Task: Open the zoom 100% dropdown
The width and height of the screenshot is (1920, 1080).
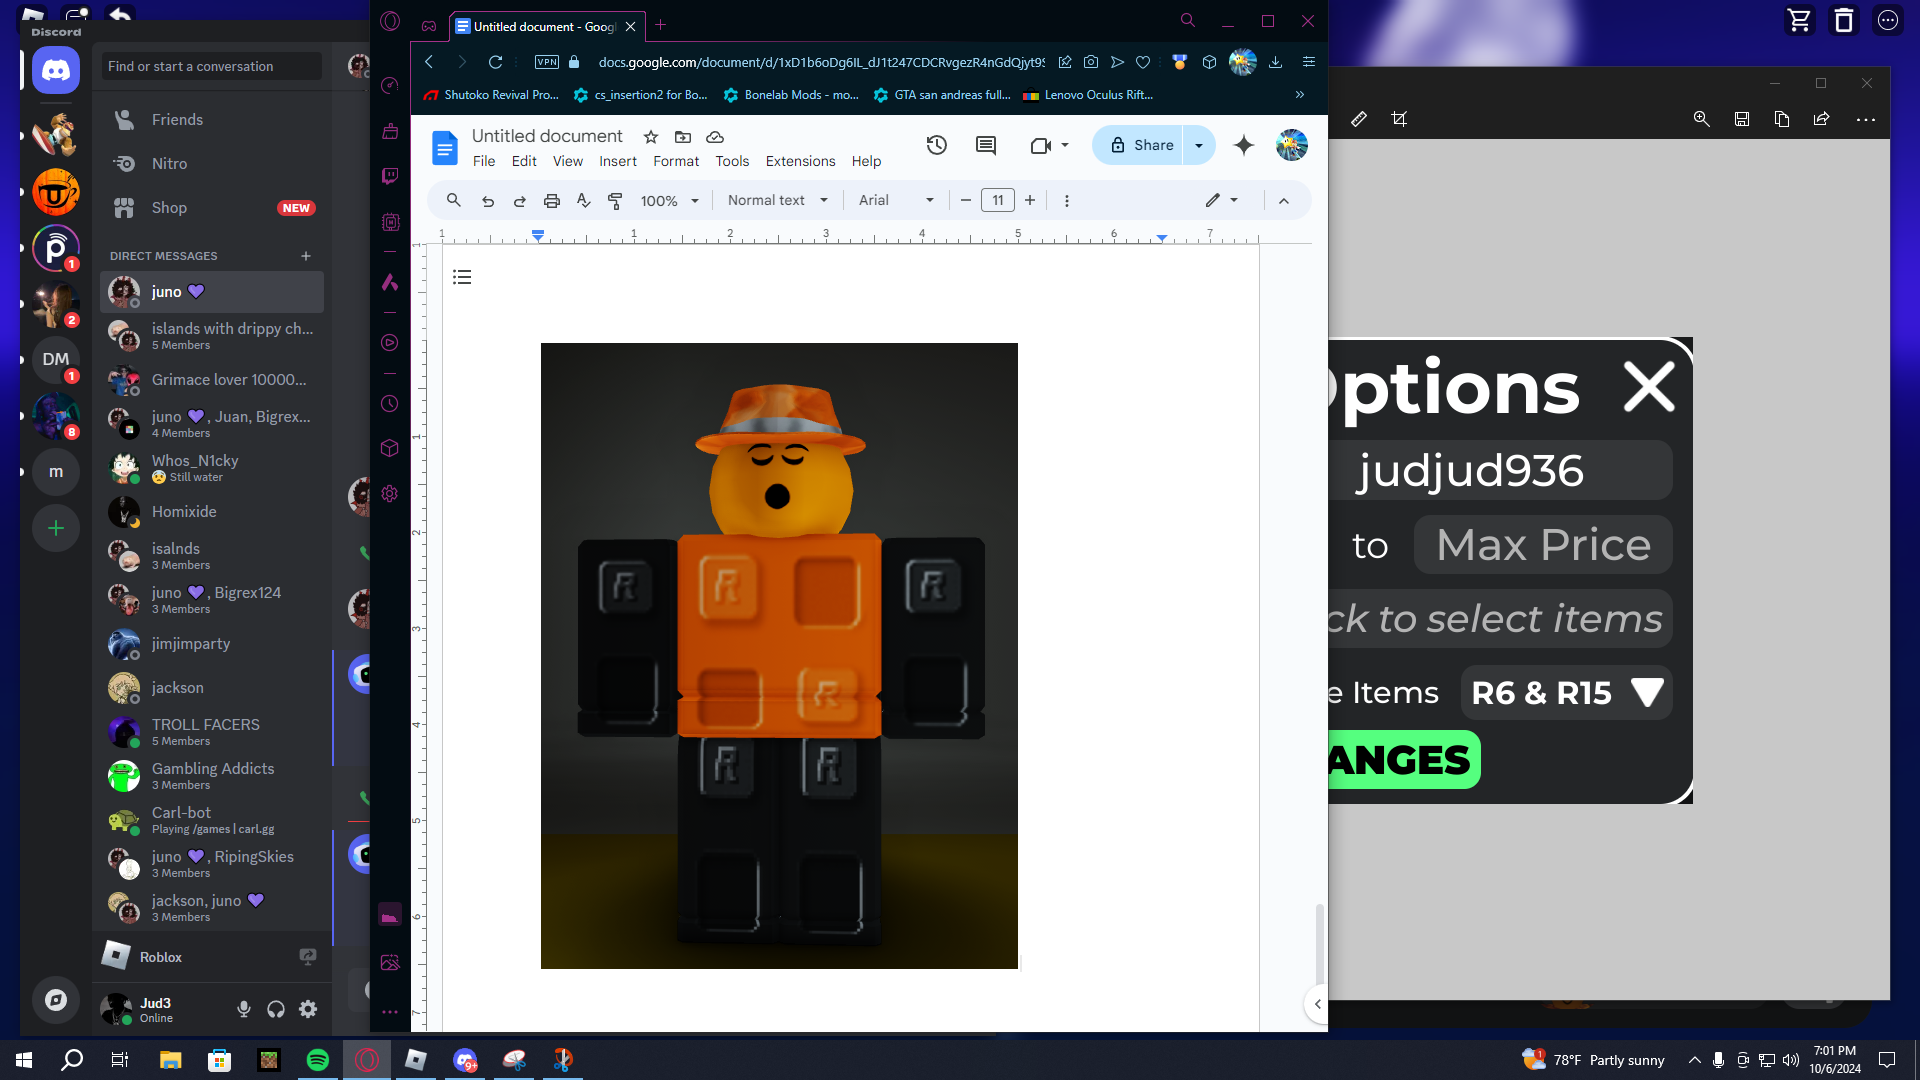Action: pyautogui.click(x=669, y=200)
